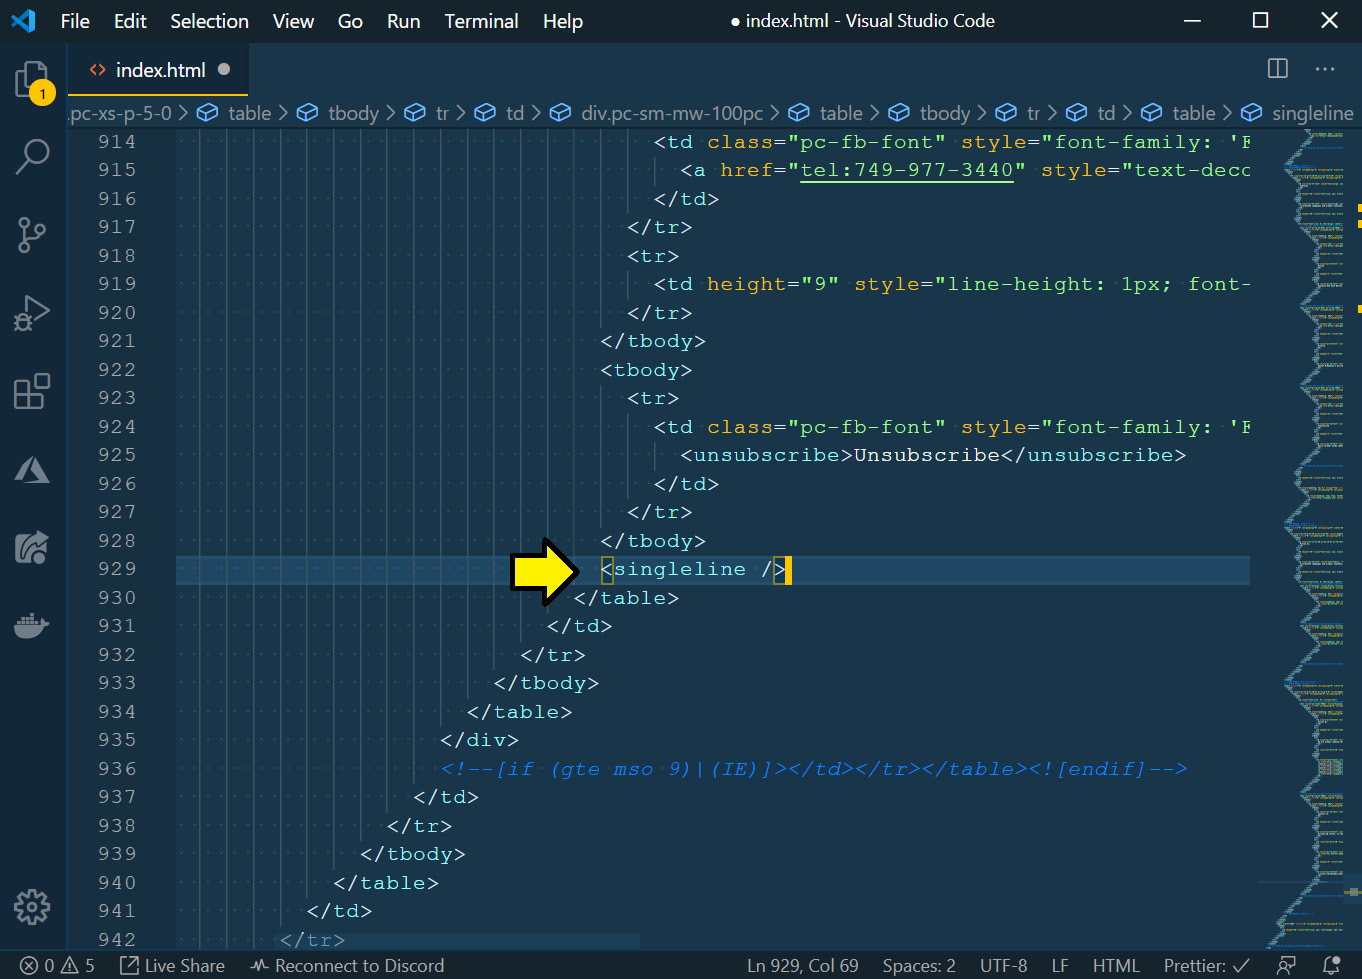Click the Prettier status item

(x=1206, y=966)
